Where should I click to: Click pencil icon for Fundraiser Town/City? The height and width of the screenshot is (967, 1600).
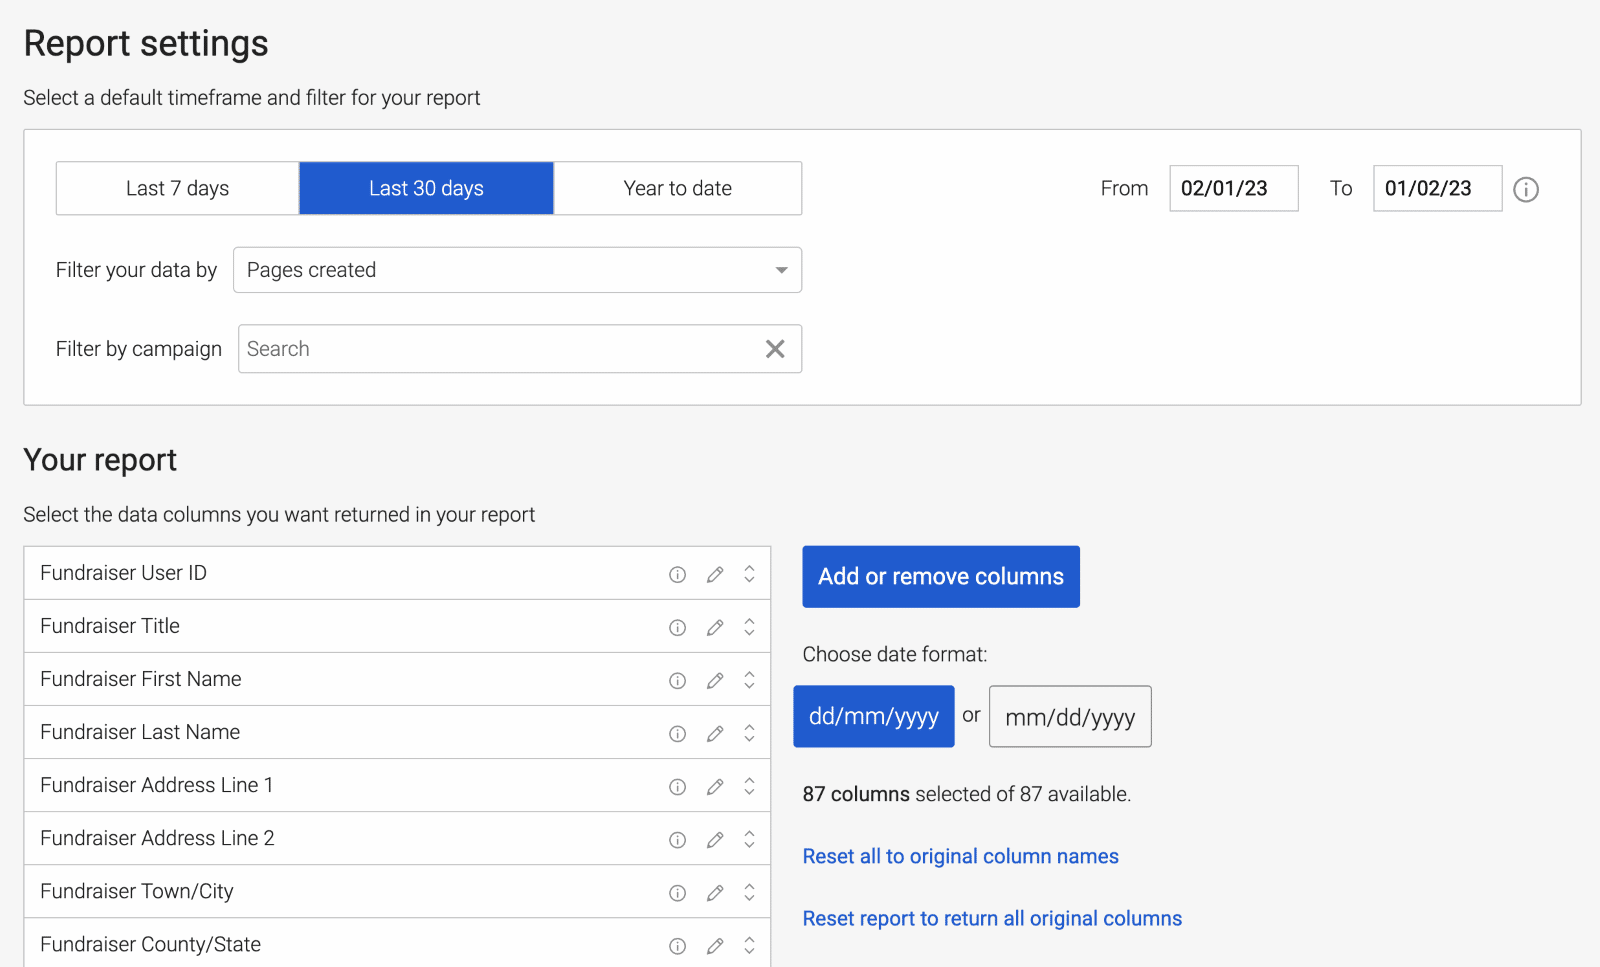tap(715, 892)
